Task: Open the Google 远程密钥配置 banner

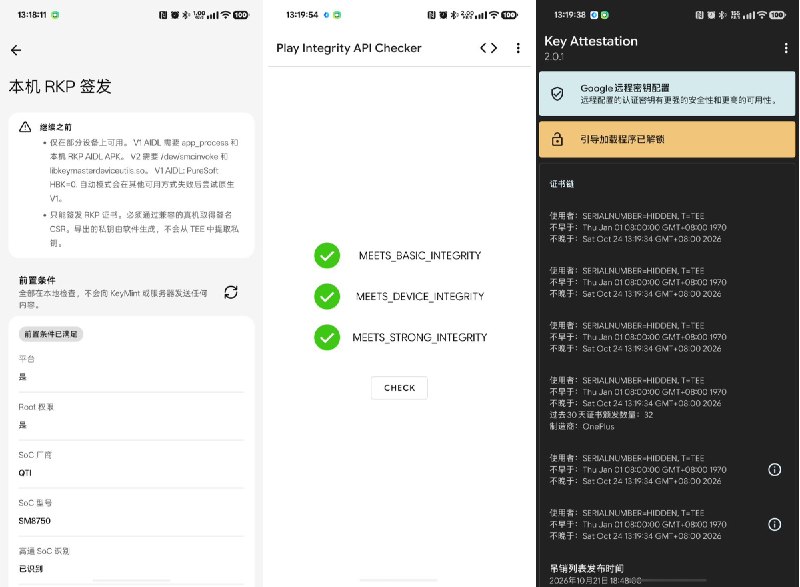Action: coord(667,94)
